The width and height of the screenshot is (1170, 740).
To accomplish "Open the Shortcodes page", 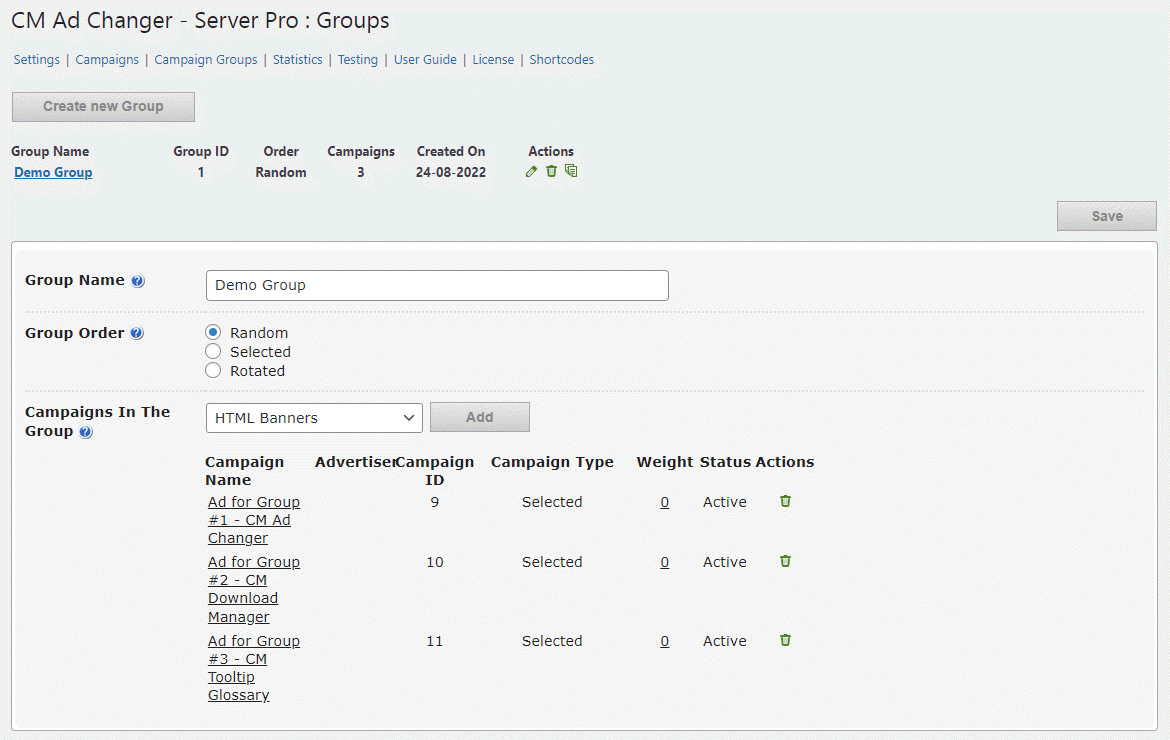I will tap(562, 60).
